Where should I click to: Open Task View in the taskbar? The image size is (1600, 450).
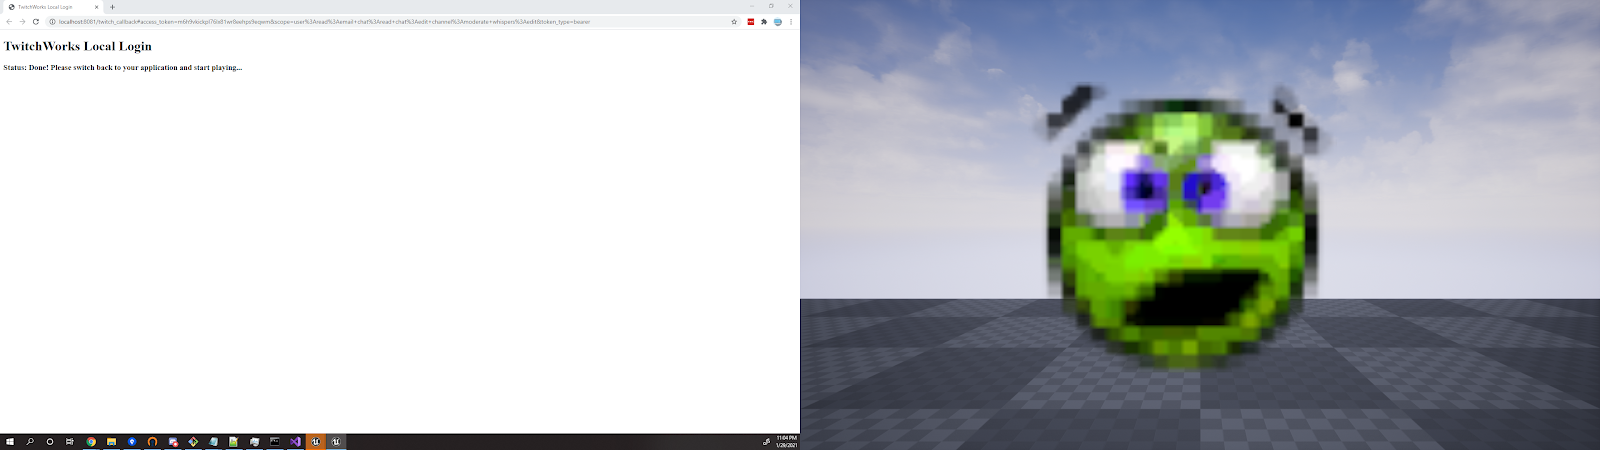[x=70, y=441]
